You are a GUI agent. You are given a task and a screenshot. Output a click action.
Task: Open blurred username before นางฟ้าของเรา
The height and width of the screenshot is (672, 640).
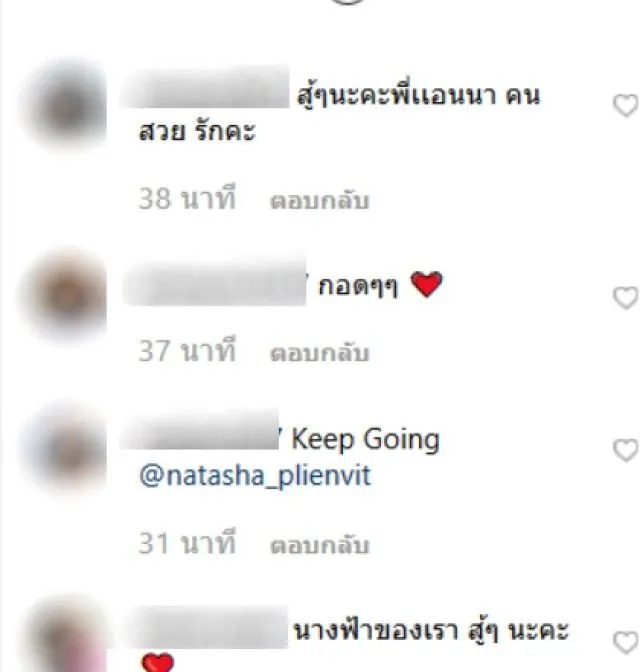click(x=207, y=627)
